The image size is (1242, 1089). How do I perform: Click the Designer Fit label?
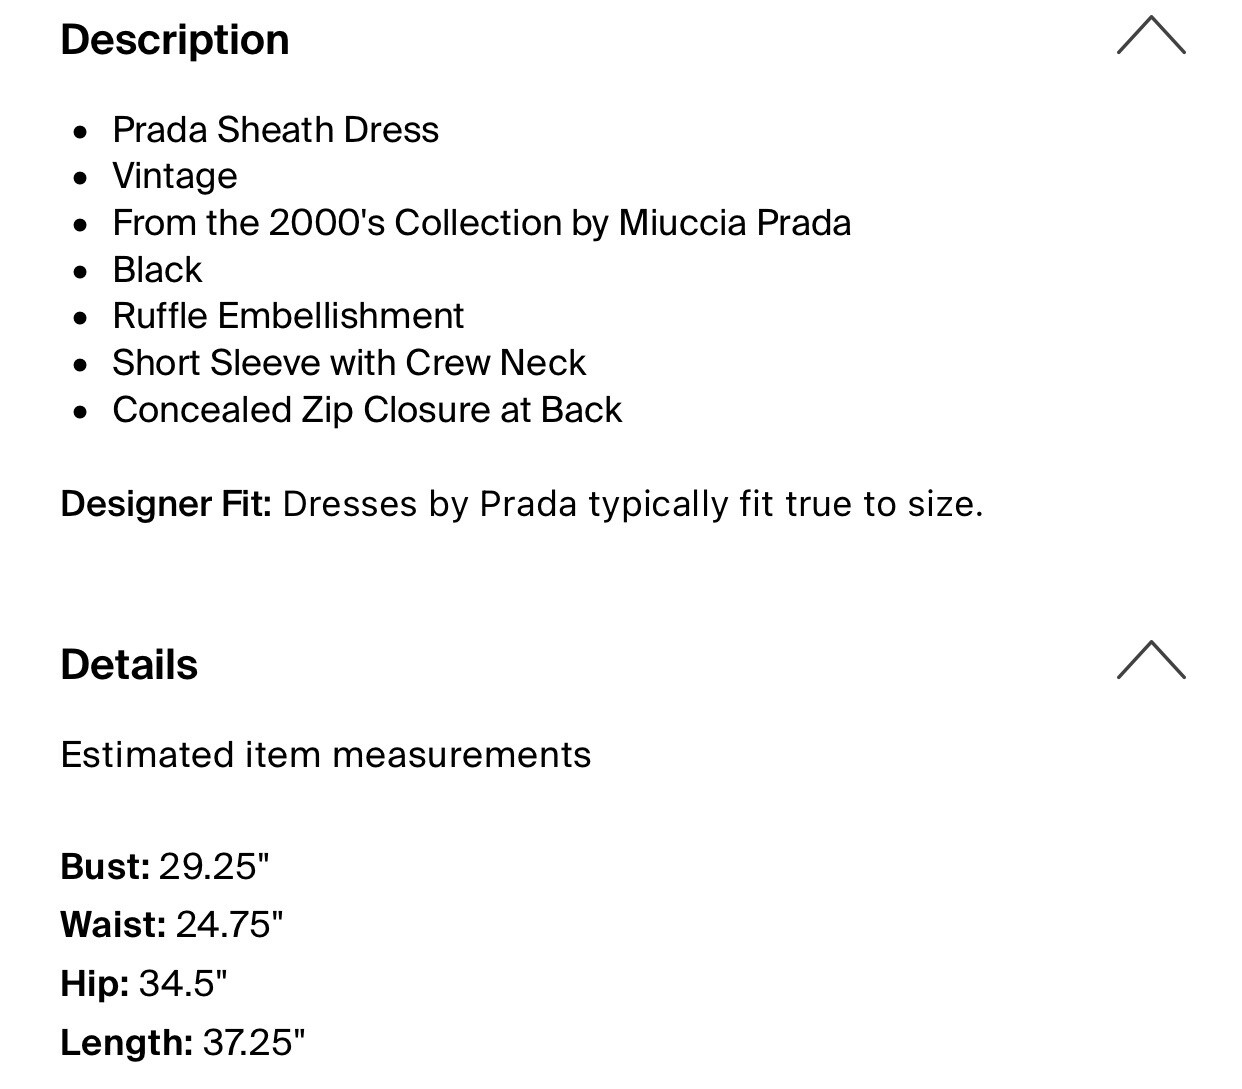166,504
